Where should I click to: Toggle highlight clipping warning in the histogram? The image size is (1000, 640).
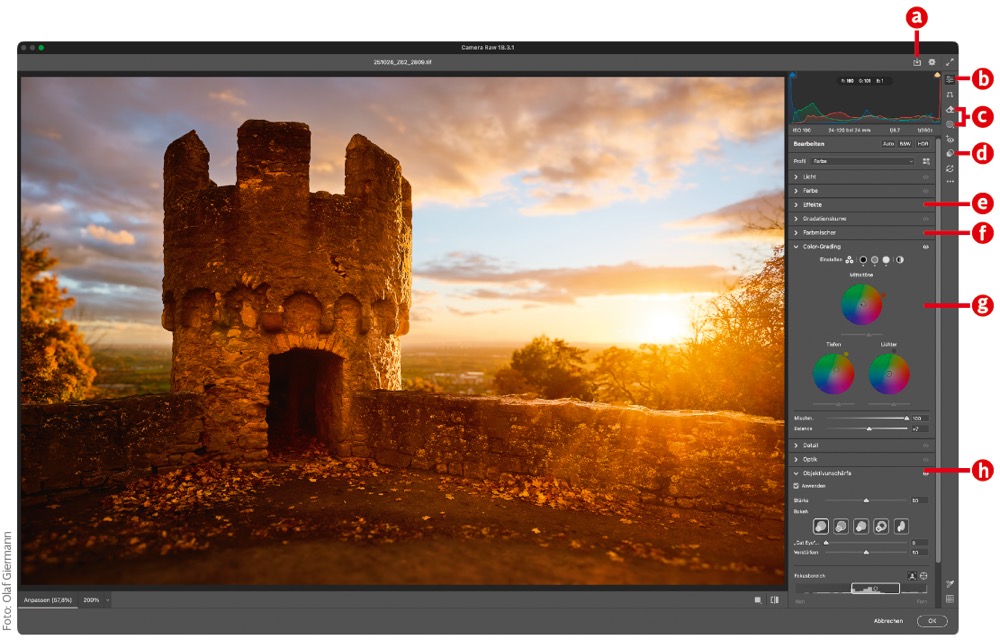pos(937,75)
